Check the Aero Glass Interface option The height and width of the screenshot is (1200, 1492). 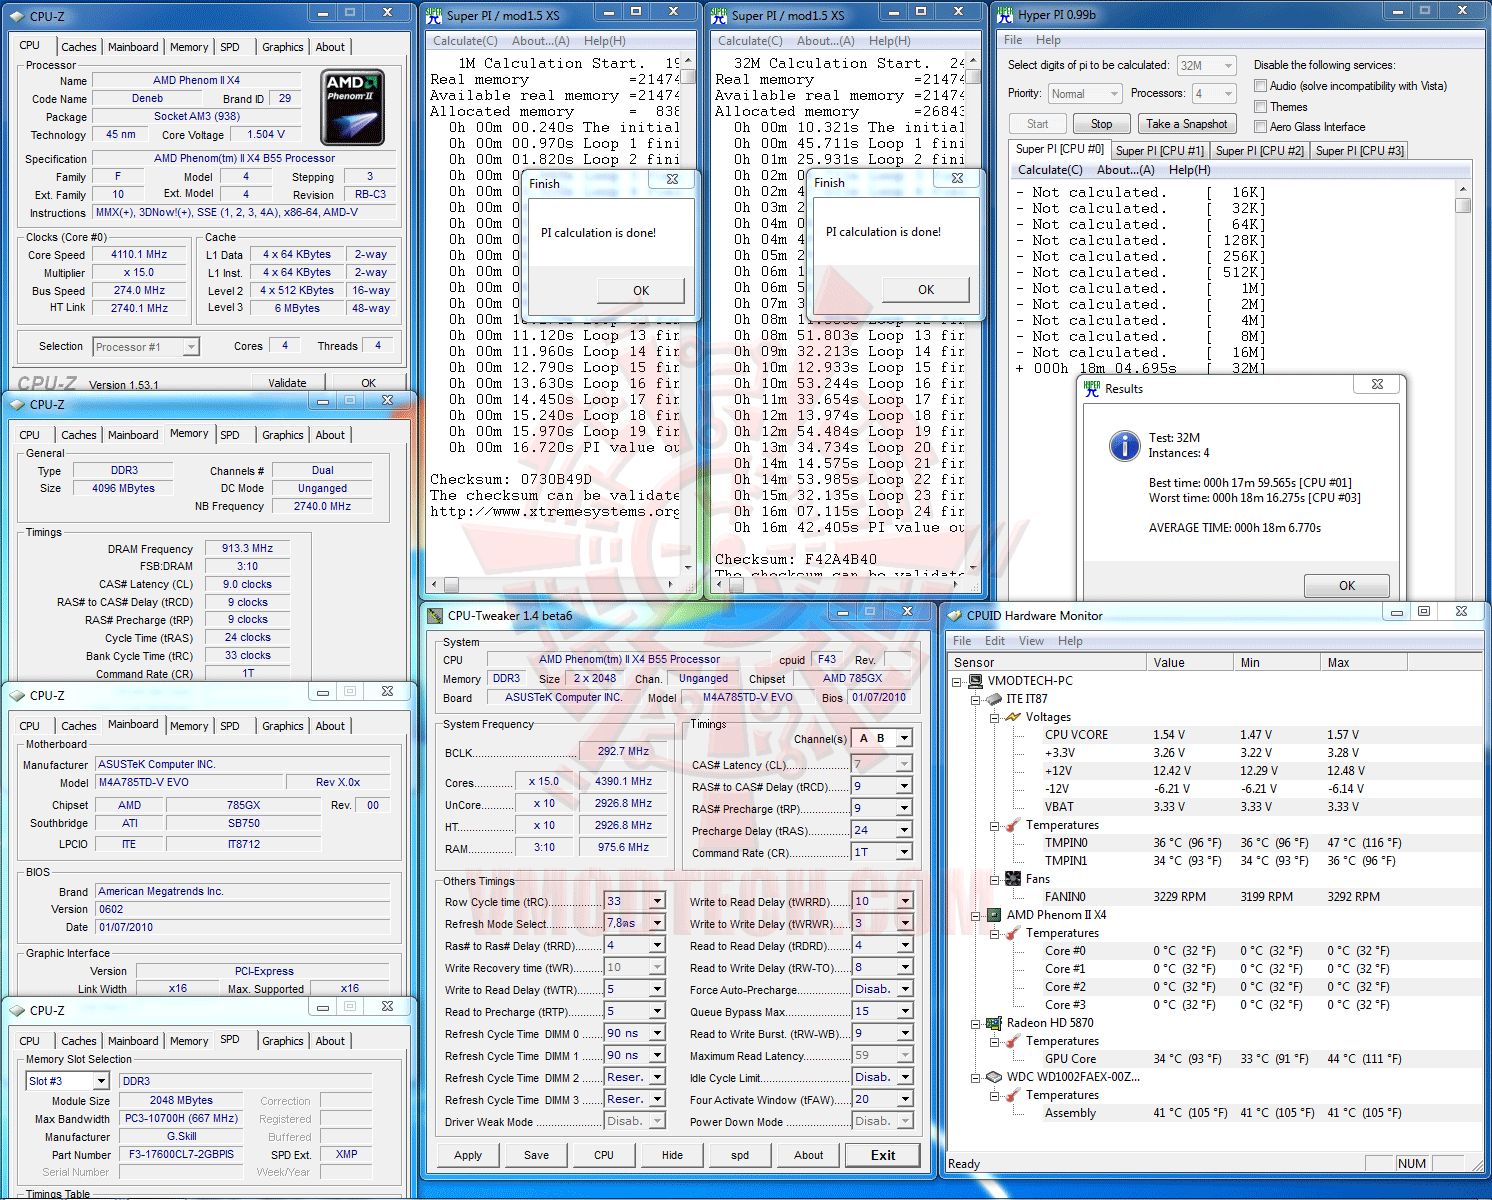click(1261, 127)
